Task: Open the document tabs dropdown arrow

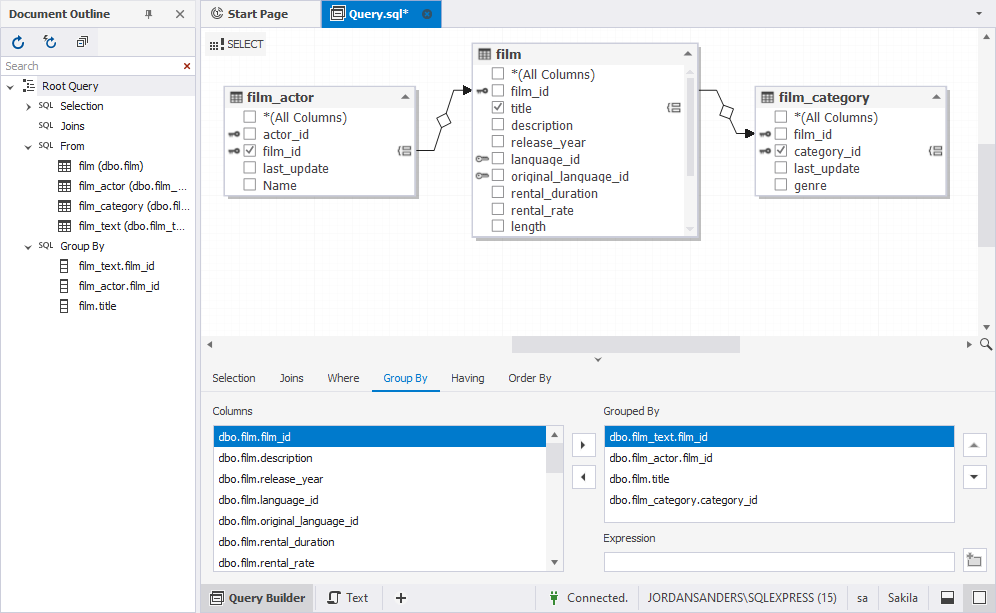Action: click(979, 14)
